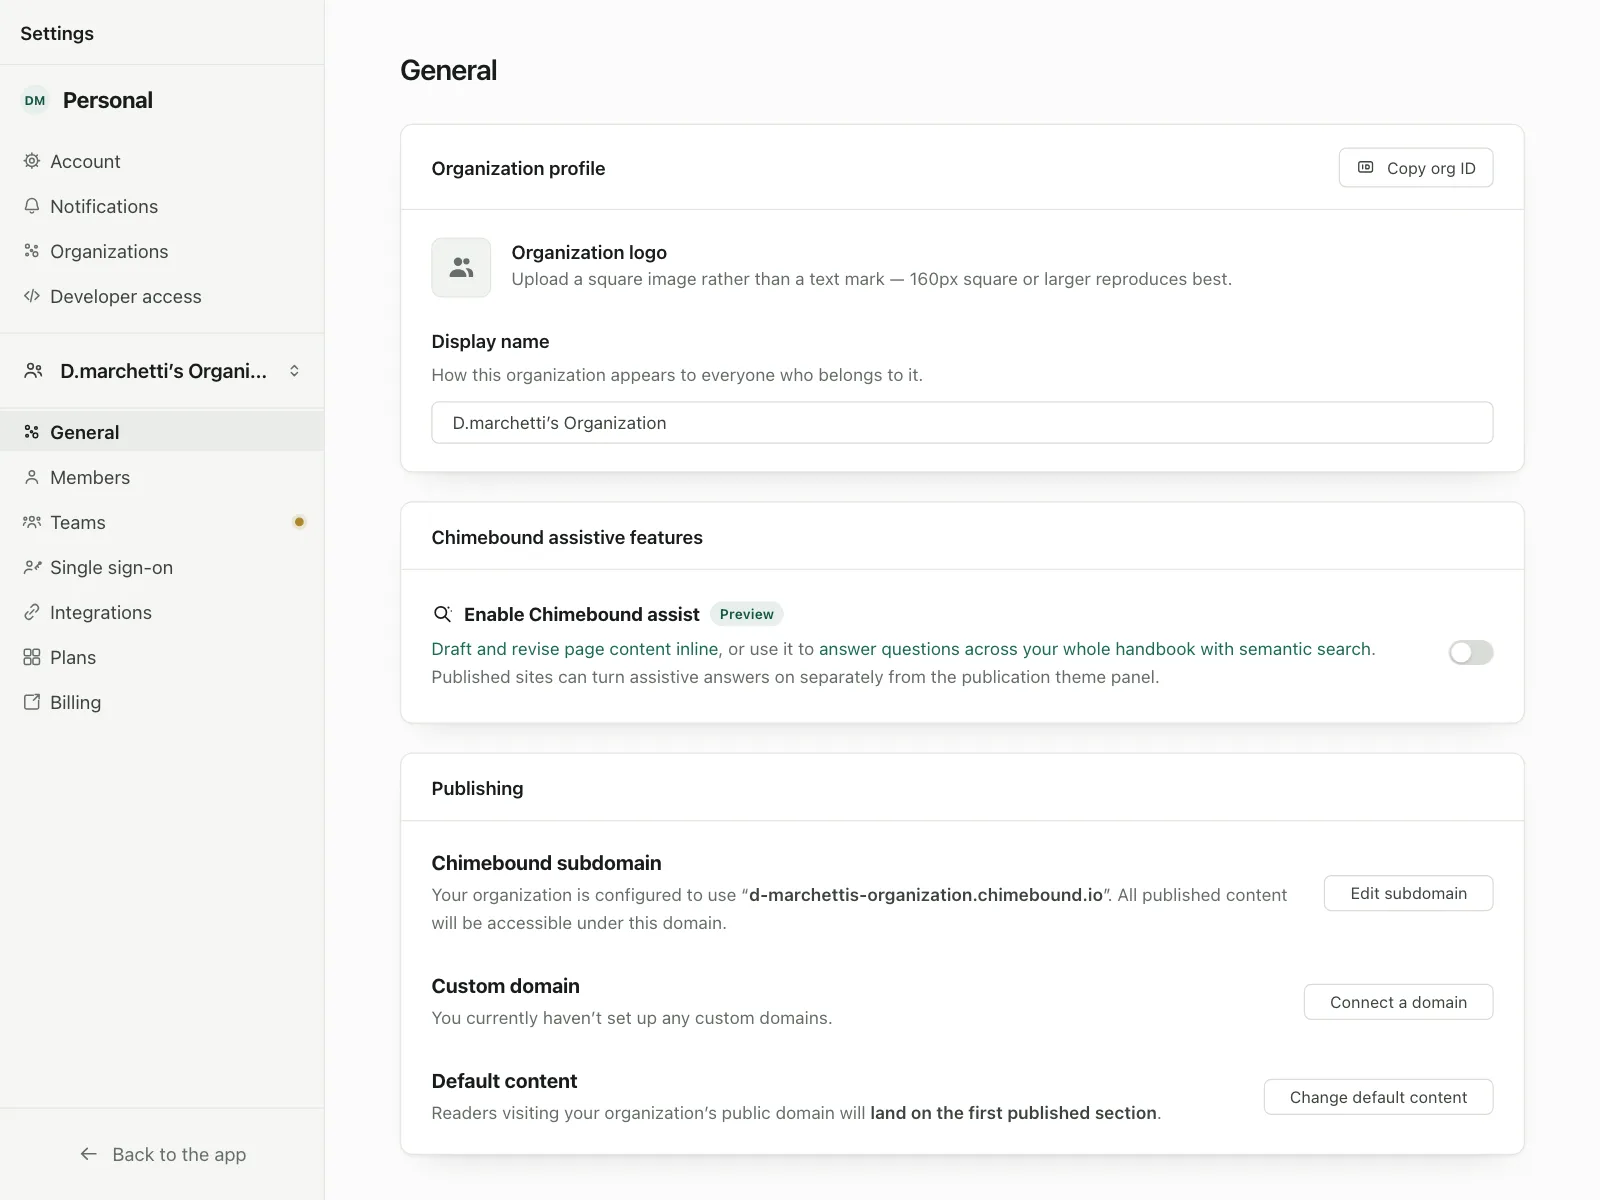The height and width of the screenshot is (1200, 1600).
Task: Go to the Integrations page
Action: 162,612
